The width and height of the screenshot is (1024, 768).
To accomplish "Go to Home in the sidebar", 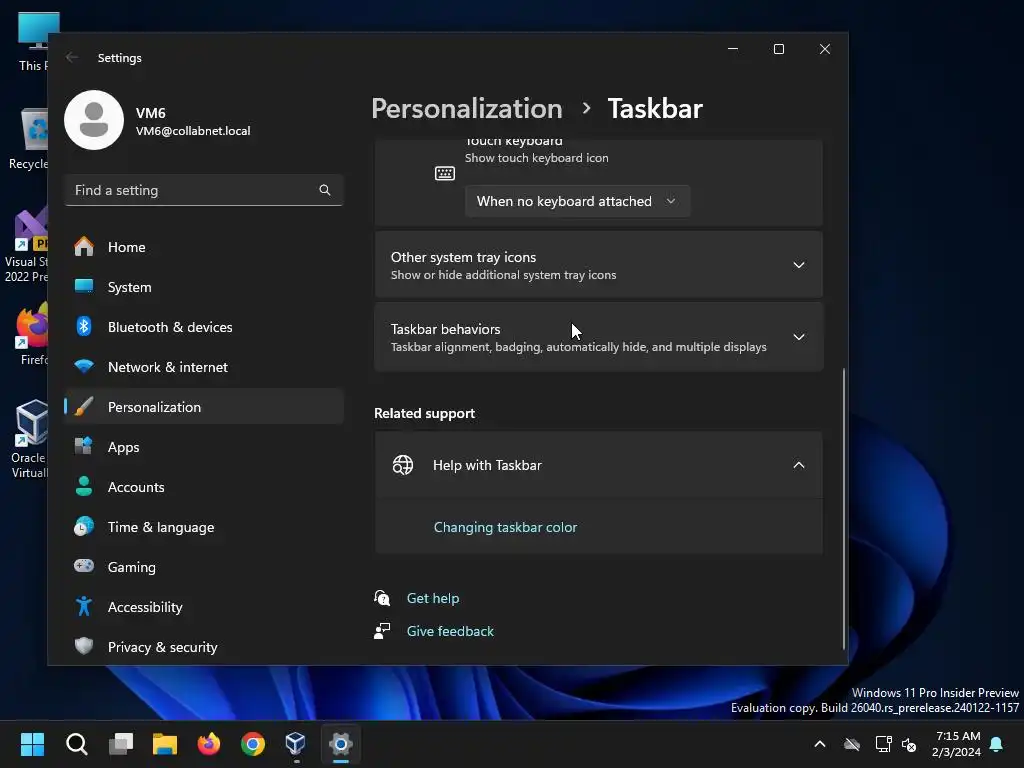I will point(204,247).
